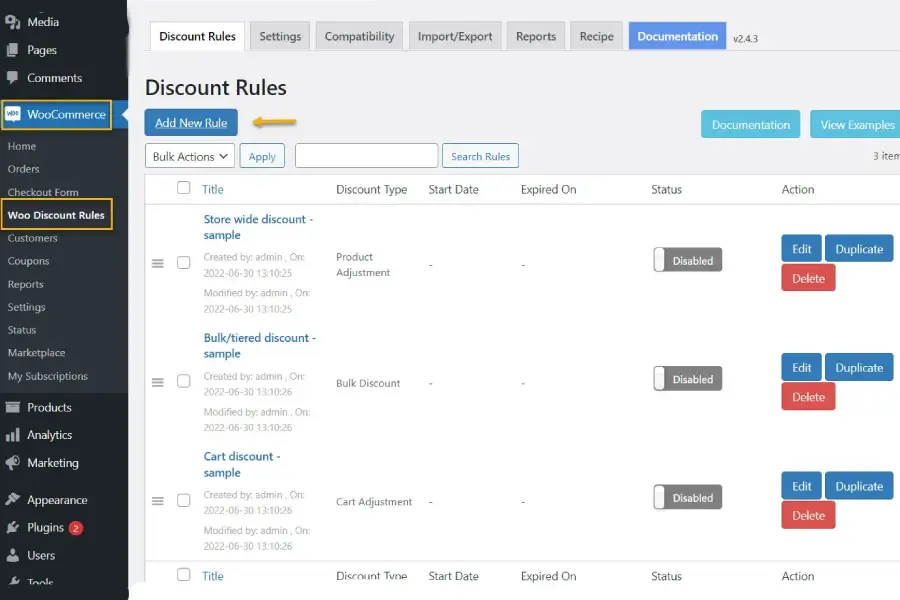
Task: Open the blue Documentation tab
Action: [x=677, y=36]
